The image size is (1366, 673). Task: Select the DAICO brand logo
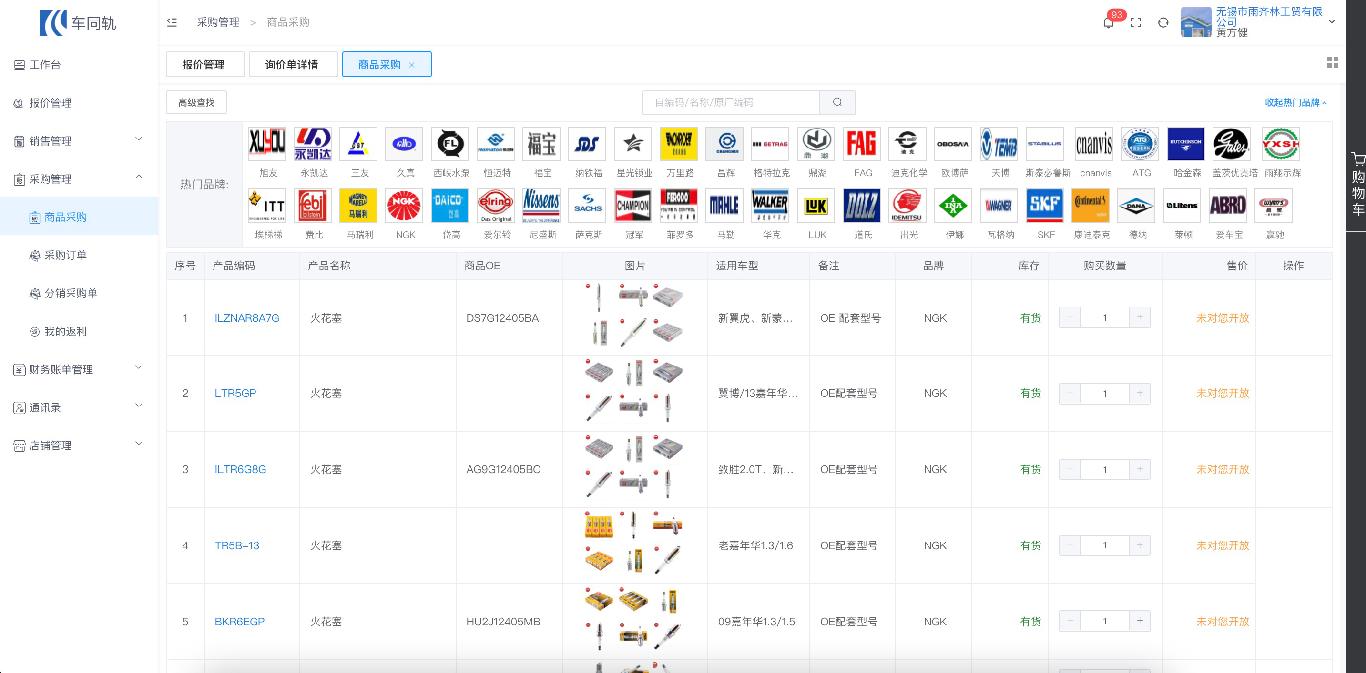450,205
